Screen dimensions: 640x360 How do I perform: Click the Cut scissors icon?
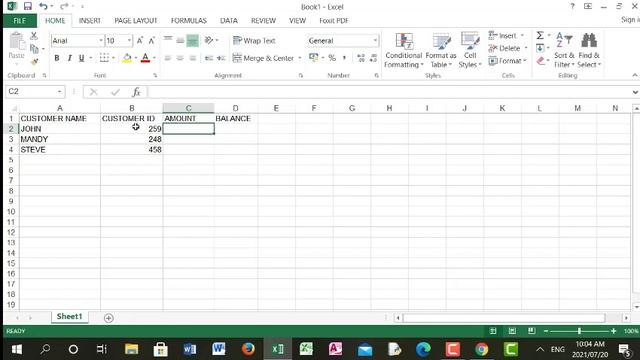(34, 36)
